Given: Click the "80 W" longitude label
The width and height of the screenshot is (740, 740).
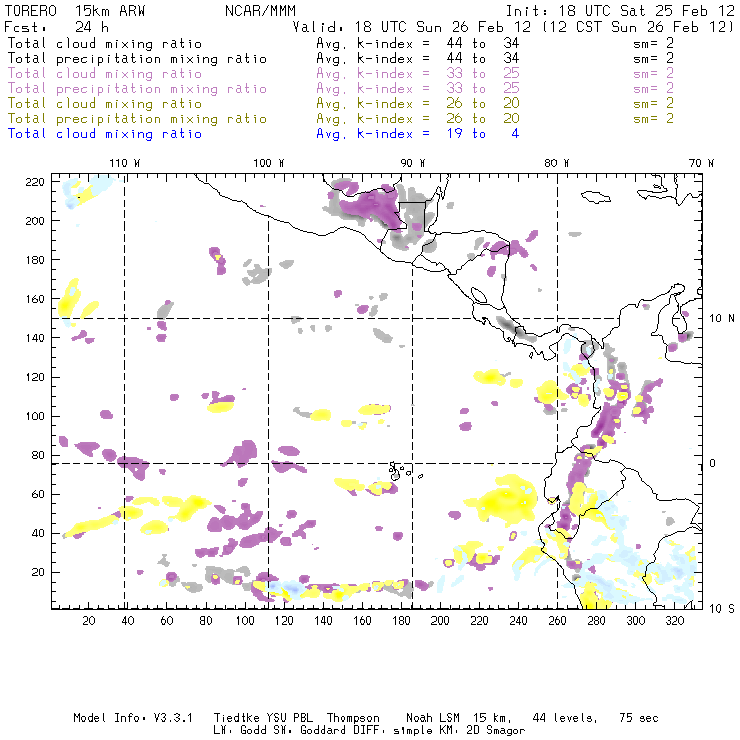Looking at the screenshot, I should click(x=557, y=163).
